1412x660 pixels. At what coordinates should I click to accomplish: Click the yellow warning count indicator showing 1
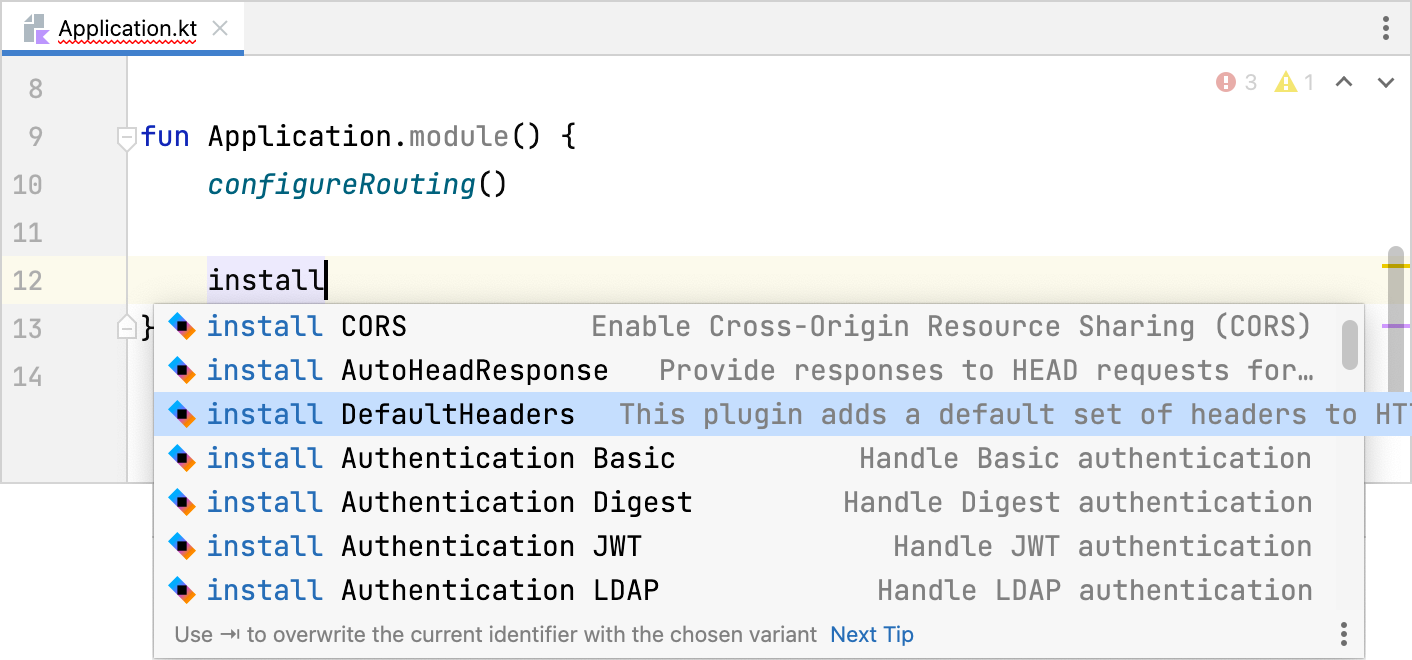(x=1295, y=82)
